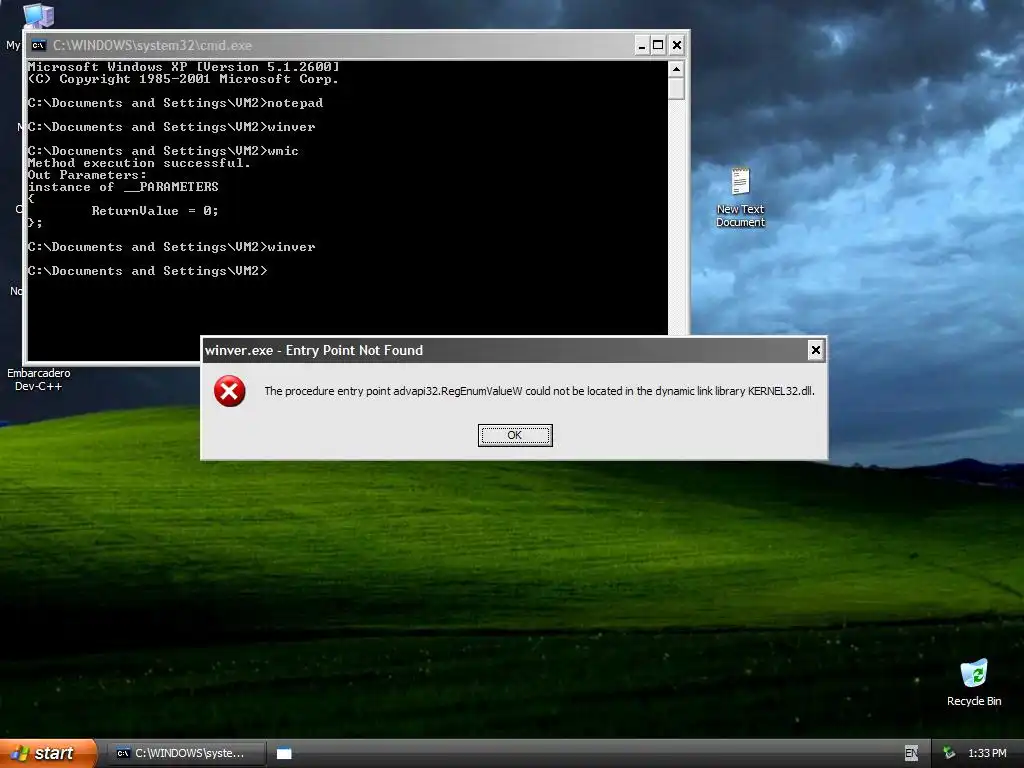This screenshot has width=1024, height=768.
Task: Select the Embarcadero Dev-C++ desktop shortcut
Action: (x=39, y=379)
